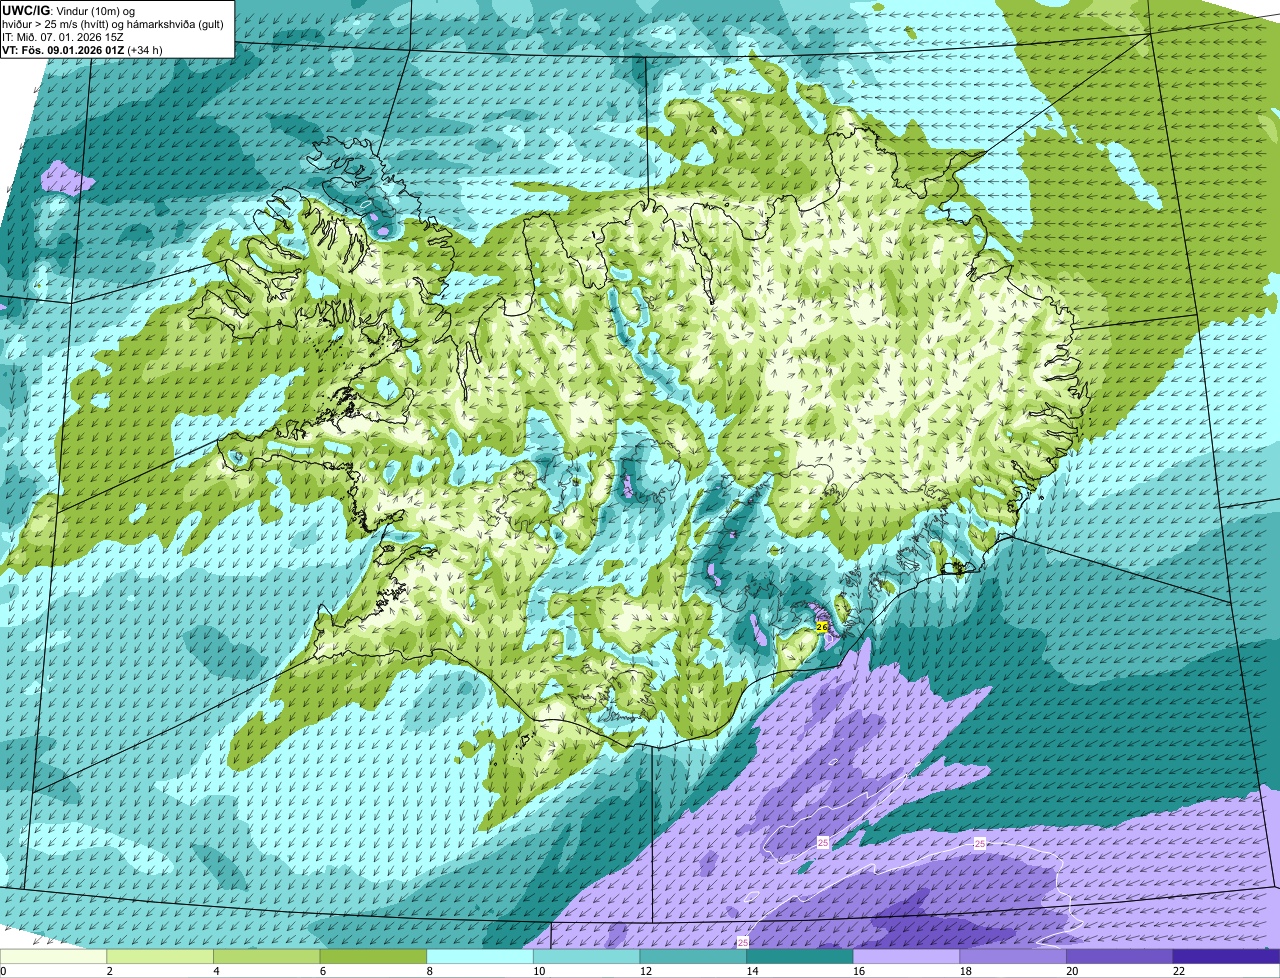Click the legend scale label '22'

click(1179, 971)
